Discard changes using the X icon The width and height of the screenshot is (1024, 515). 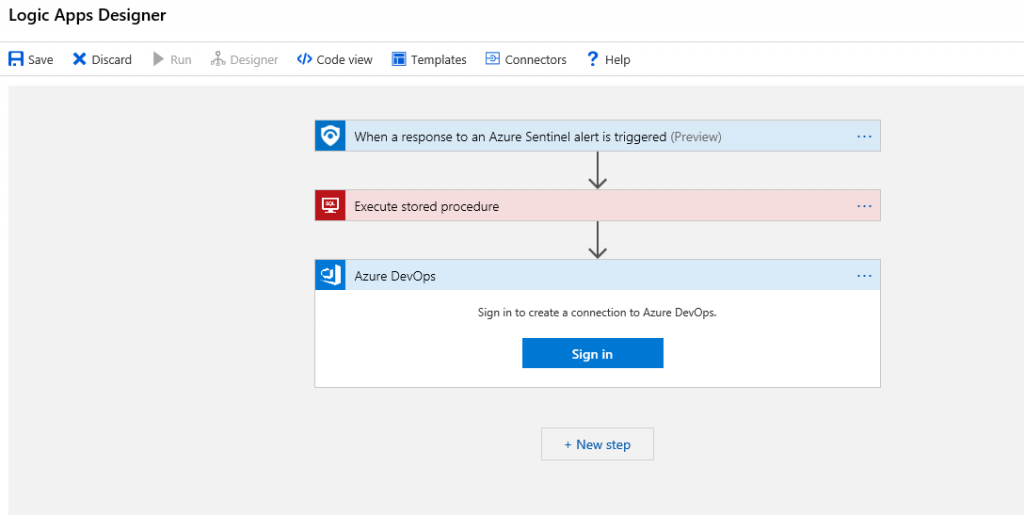80,59
